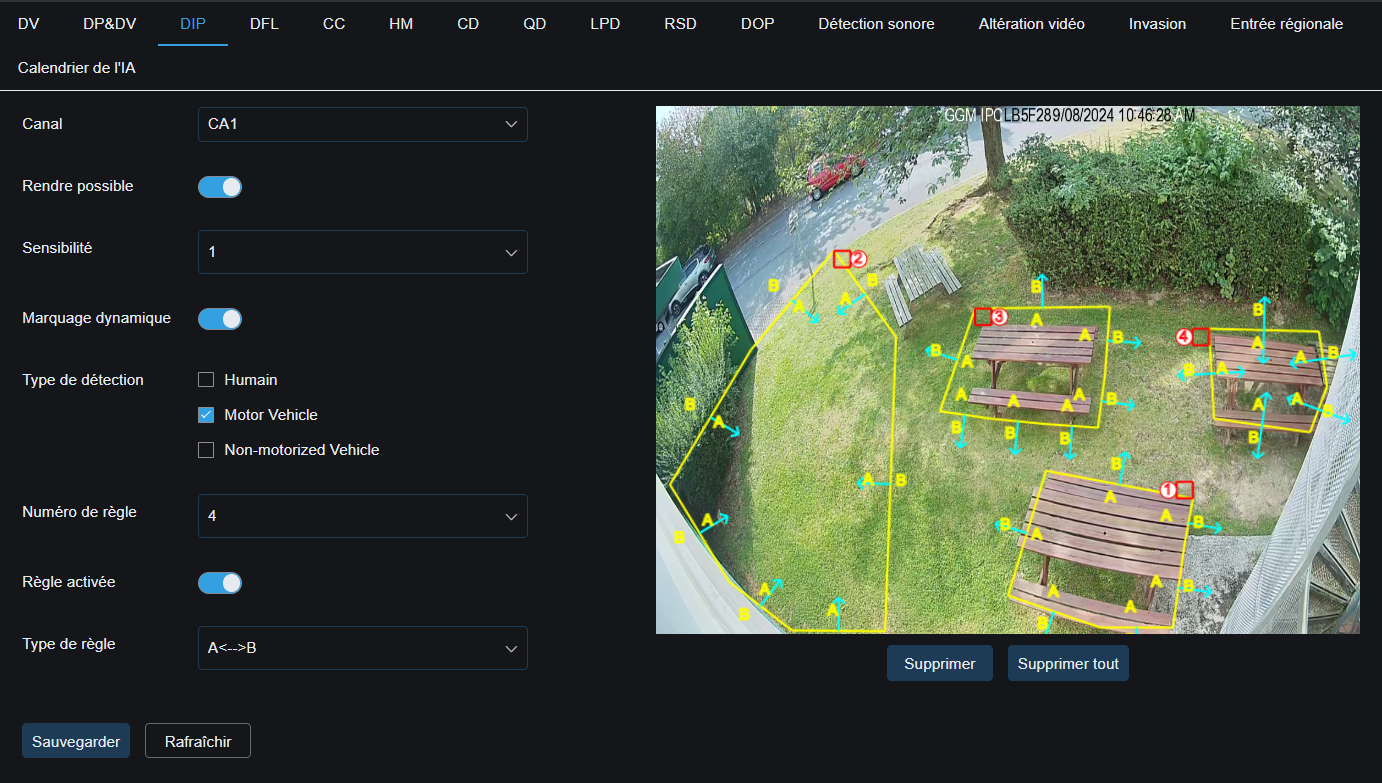
Task: Switch to the Détection sonore tab
Action: point(876,23)
